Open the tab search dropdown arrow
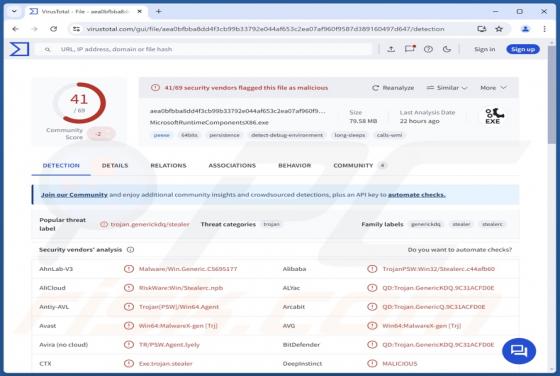The width and height of the screenshot is (560, 376). (x=14, y=11)
